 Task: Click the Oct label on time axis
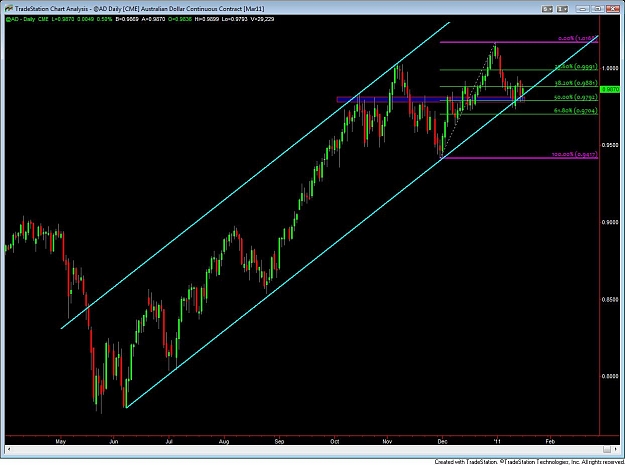click(335, 441)
